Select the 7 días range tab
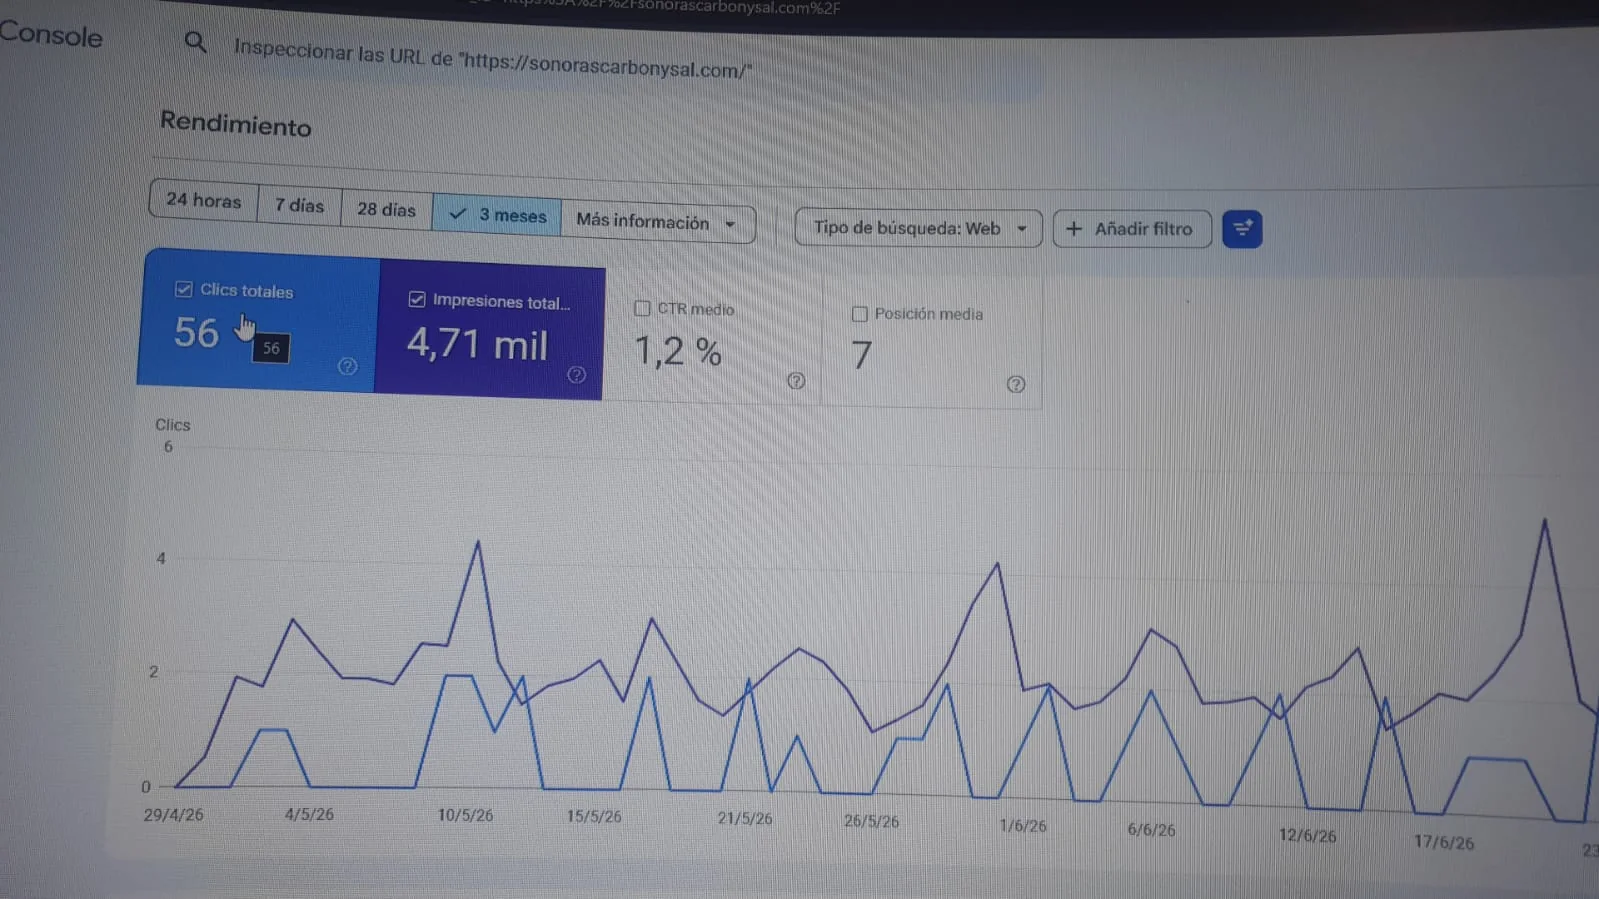The image size is (1599, 899). point(300,205)
